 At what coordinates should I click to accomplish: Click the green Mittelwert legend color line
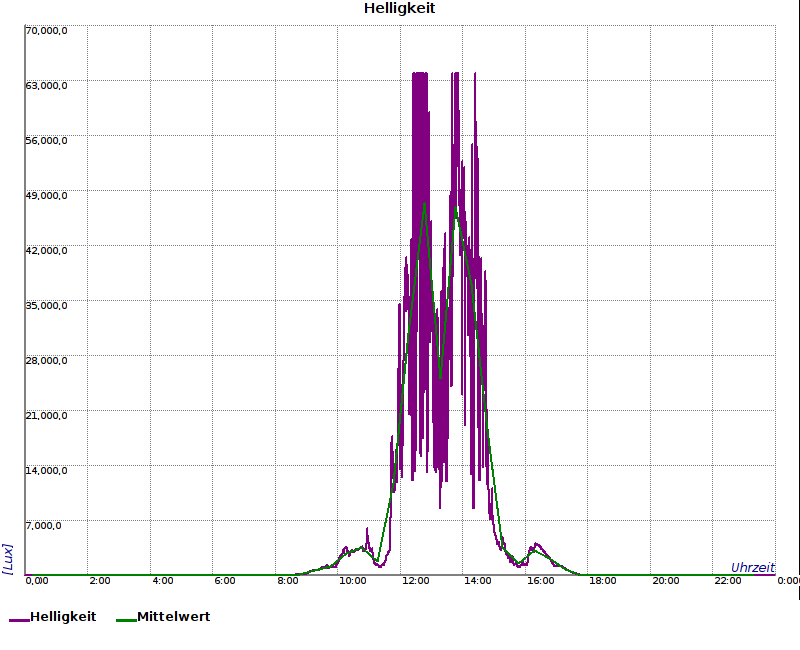127,620
